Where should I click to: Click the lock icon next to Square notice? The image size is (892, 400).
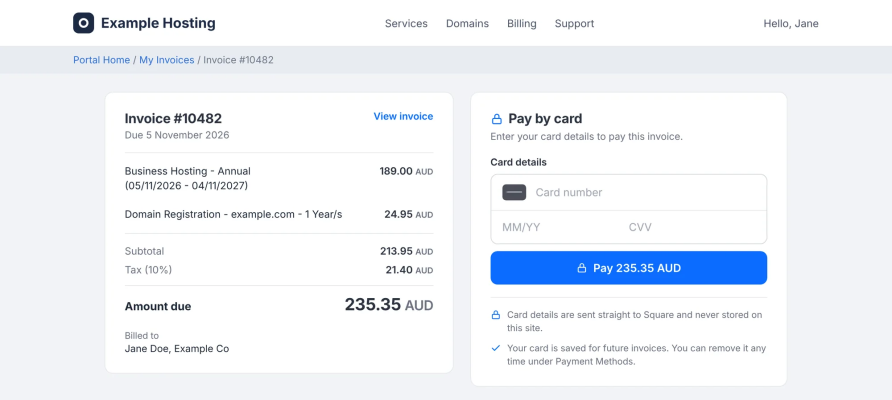coord(496,315)
